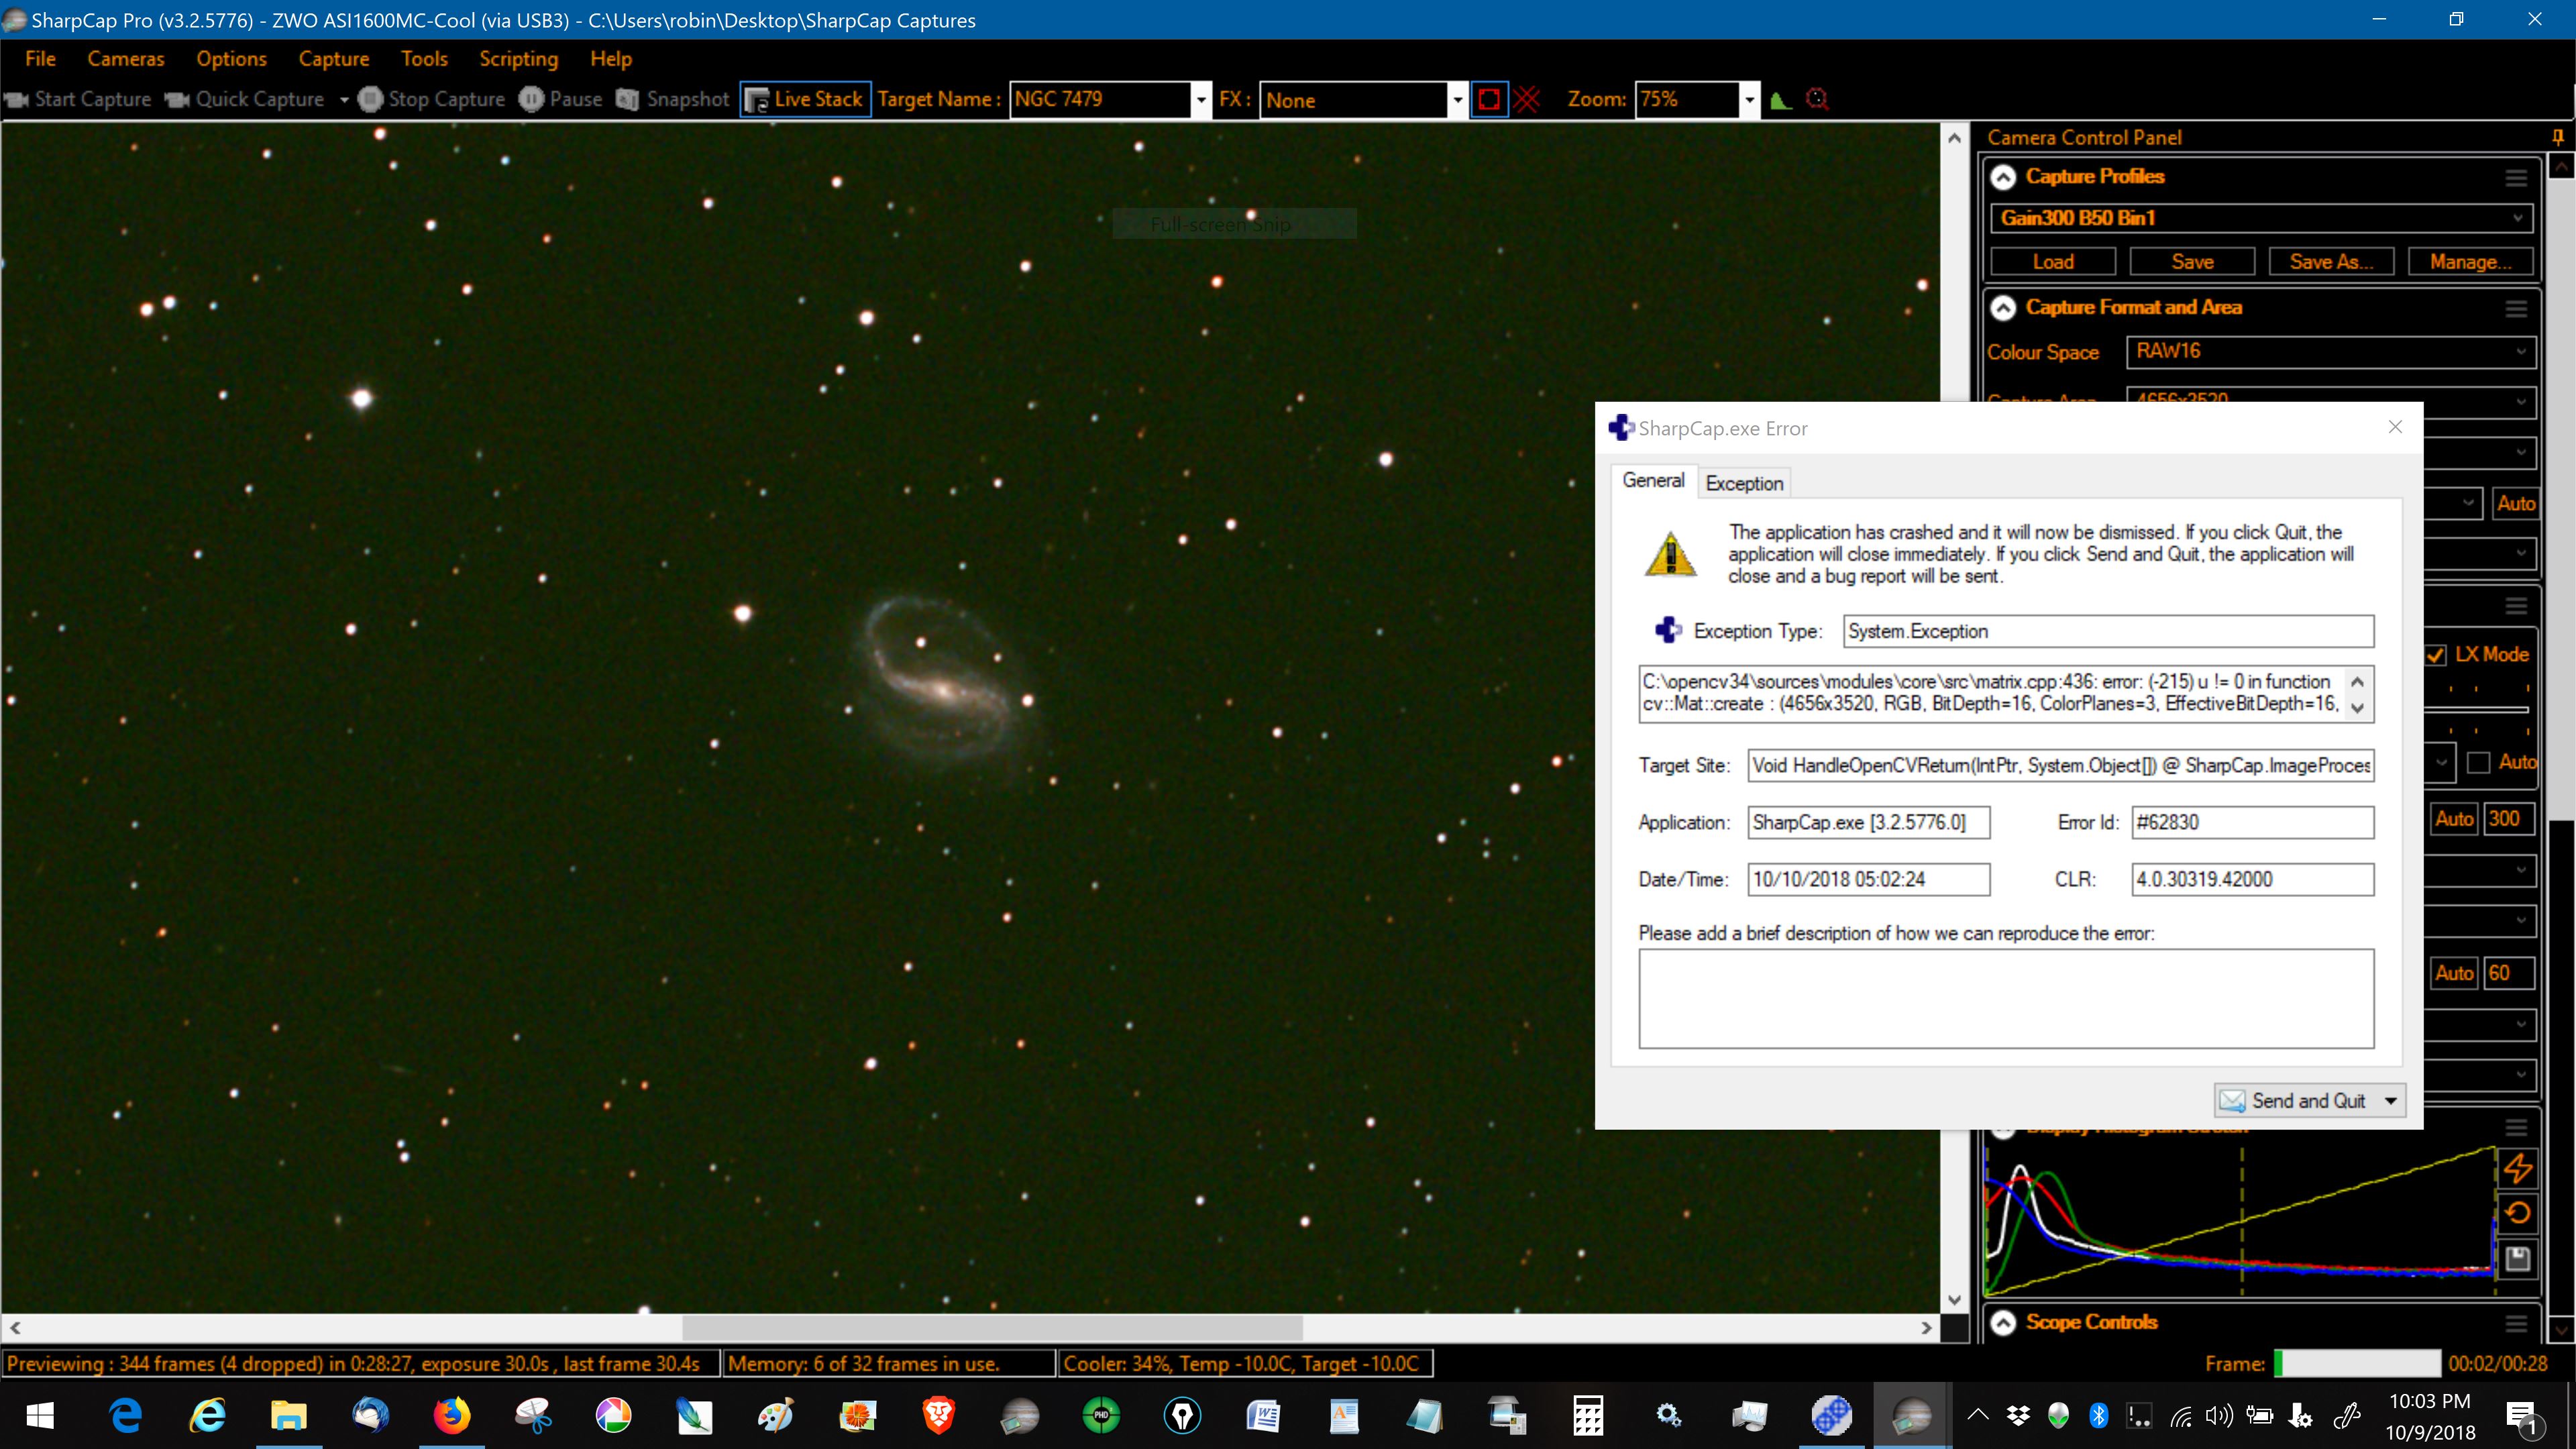Click the Bluetooth system tray icon

click(2099, 1415)
